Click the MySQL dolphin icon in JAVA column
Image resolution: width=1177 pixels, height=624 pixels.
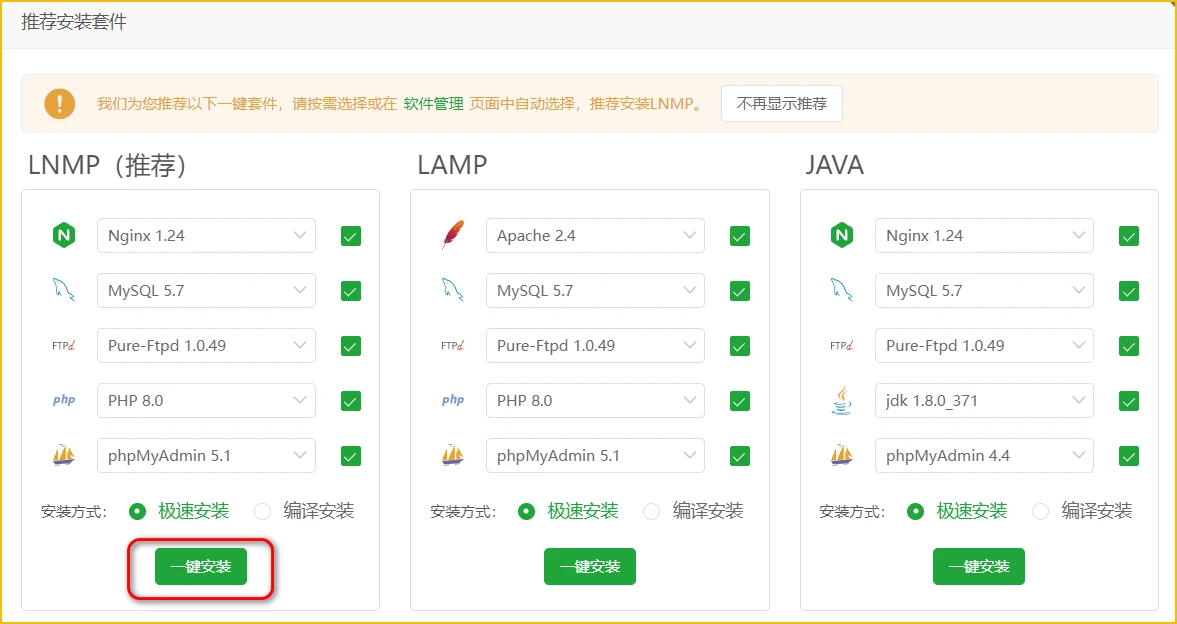click(842, 291)
